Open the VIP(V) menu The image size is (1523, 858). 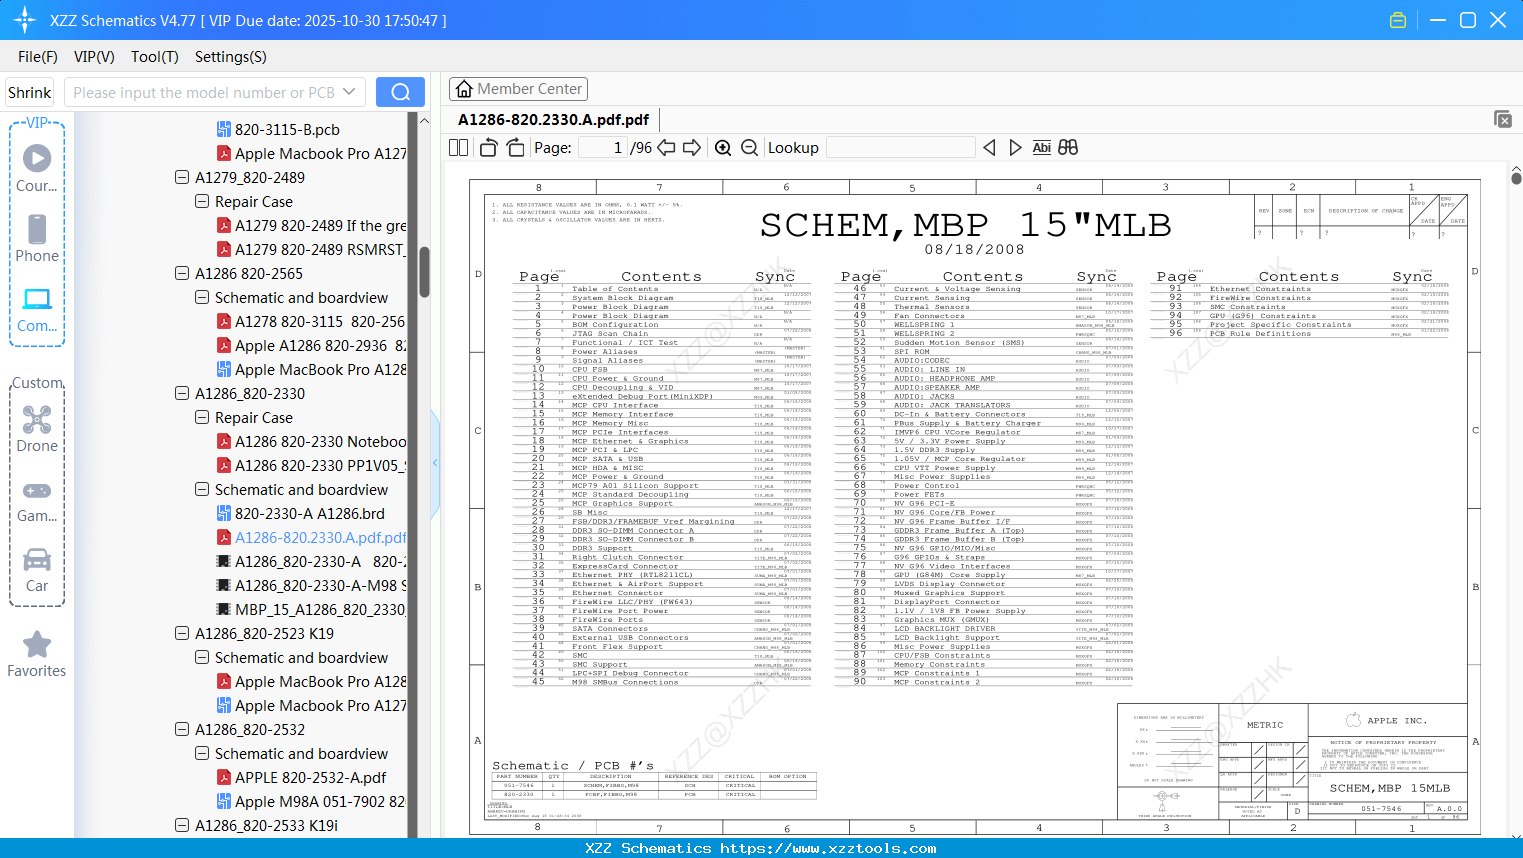pyautogui.click(x=94, y=57)
